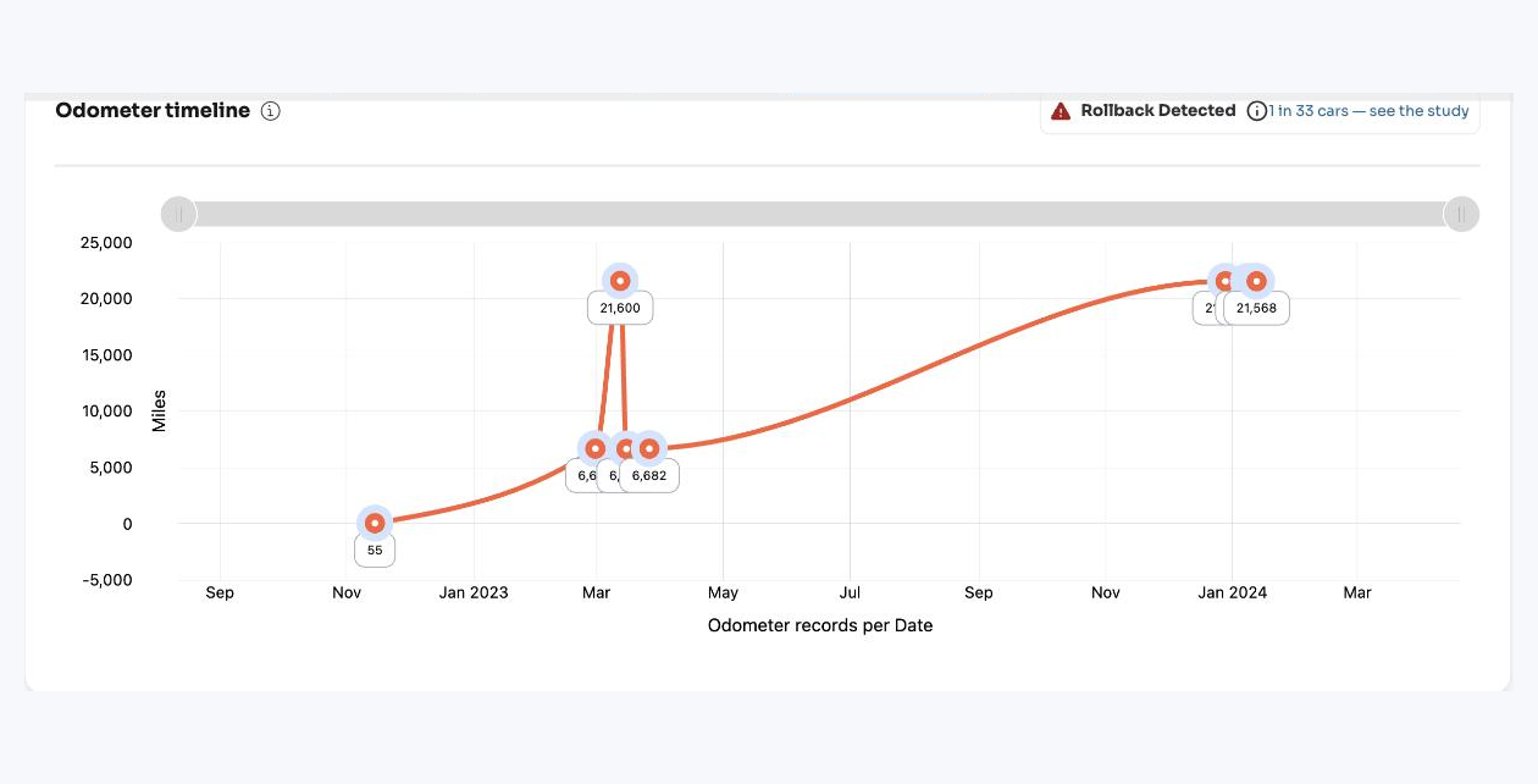Click the red Rollback Detected warning triangle
This screenshot has width=1538, height=784.
1061,111
